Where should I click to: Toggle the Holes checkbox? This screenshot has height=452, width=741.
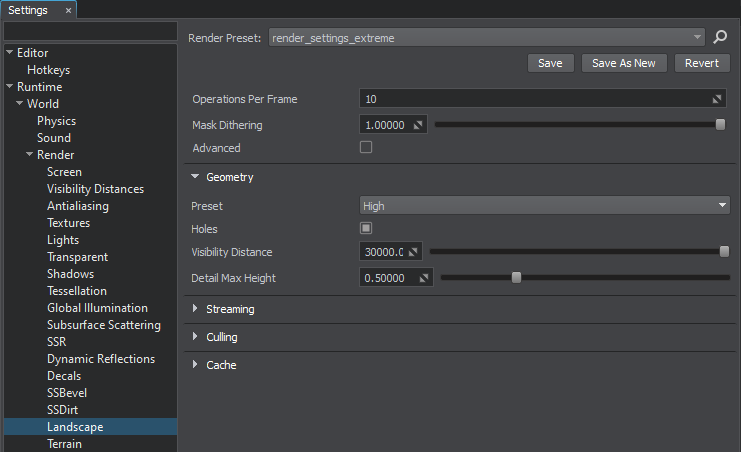coord(366,229)
